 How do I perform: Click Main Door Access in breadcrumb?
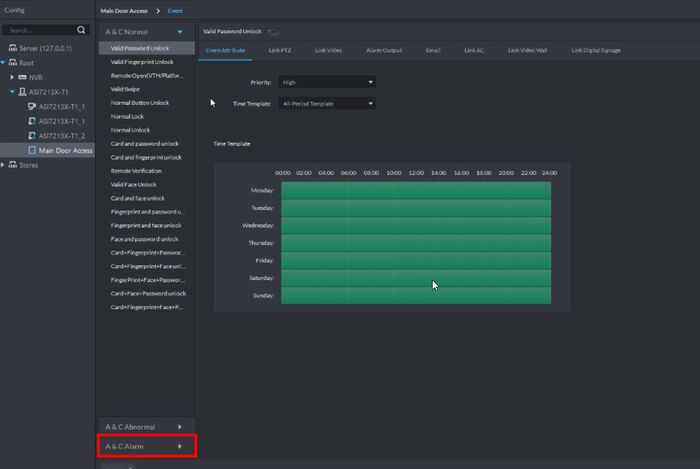124,10
